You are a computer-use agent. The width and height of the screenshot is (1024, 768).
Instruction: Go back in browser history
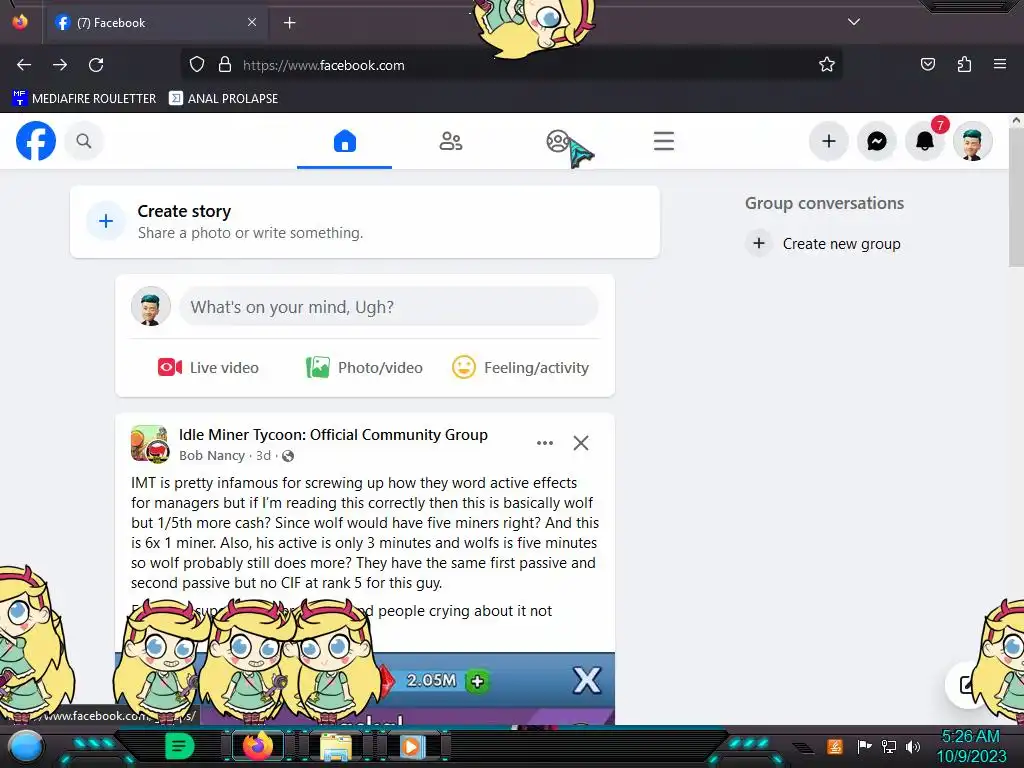pyautogui.click(x=24, y=65)
